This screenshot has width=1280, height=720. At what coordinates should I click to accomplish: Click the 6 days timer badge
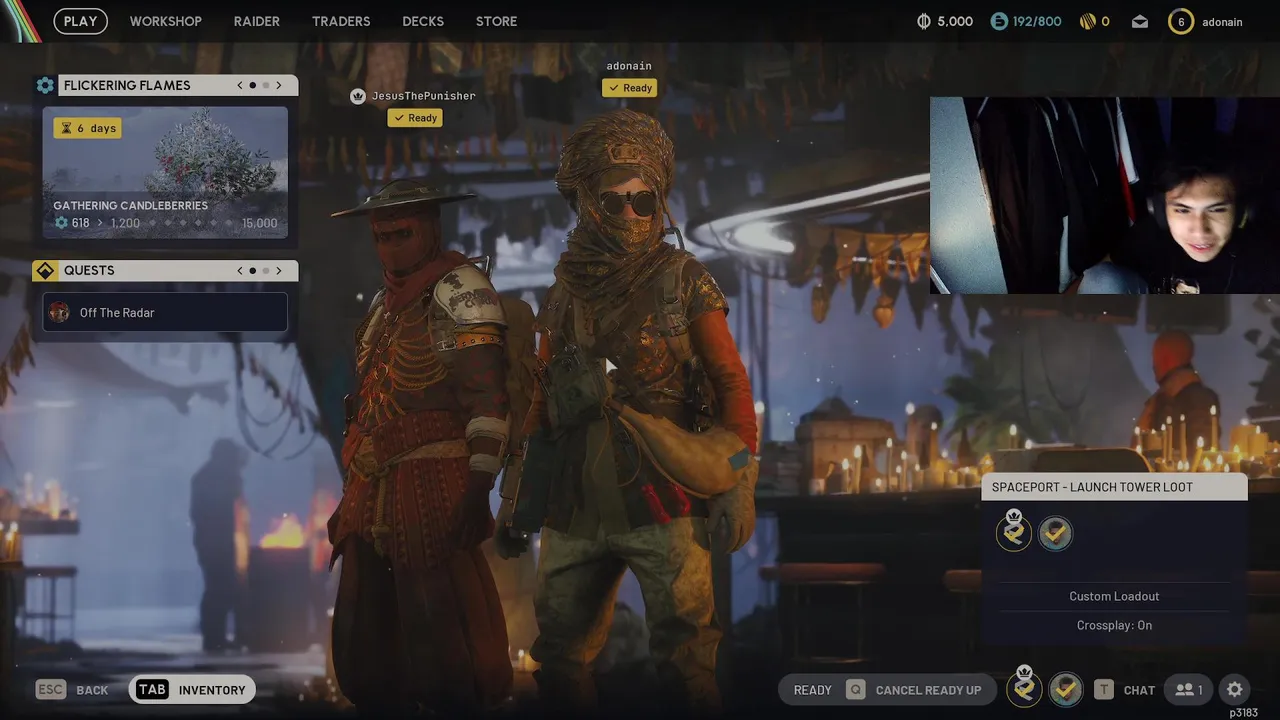point(88,128)
